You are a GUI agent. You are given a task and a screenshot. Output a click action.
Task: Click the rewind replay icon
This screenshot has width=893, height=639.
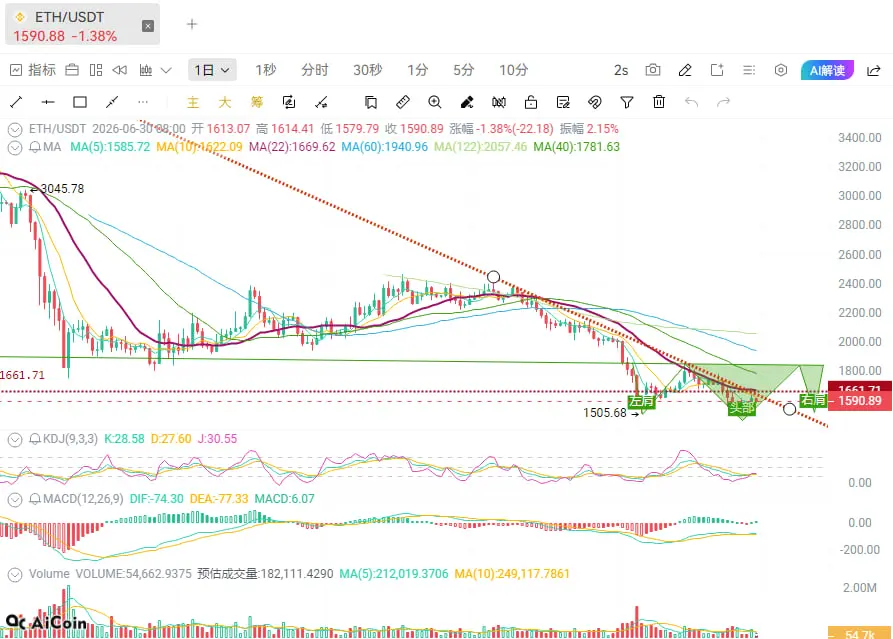(120, 70)
